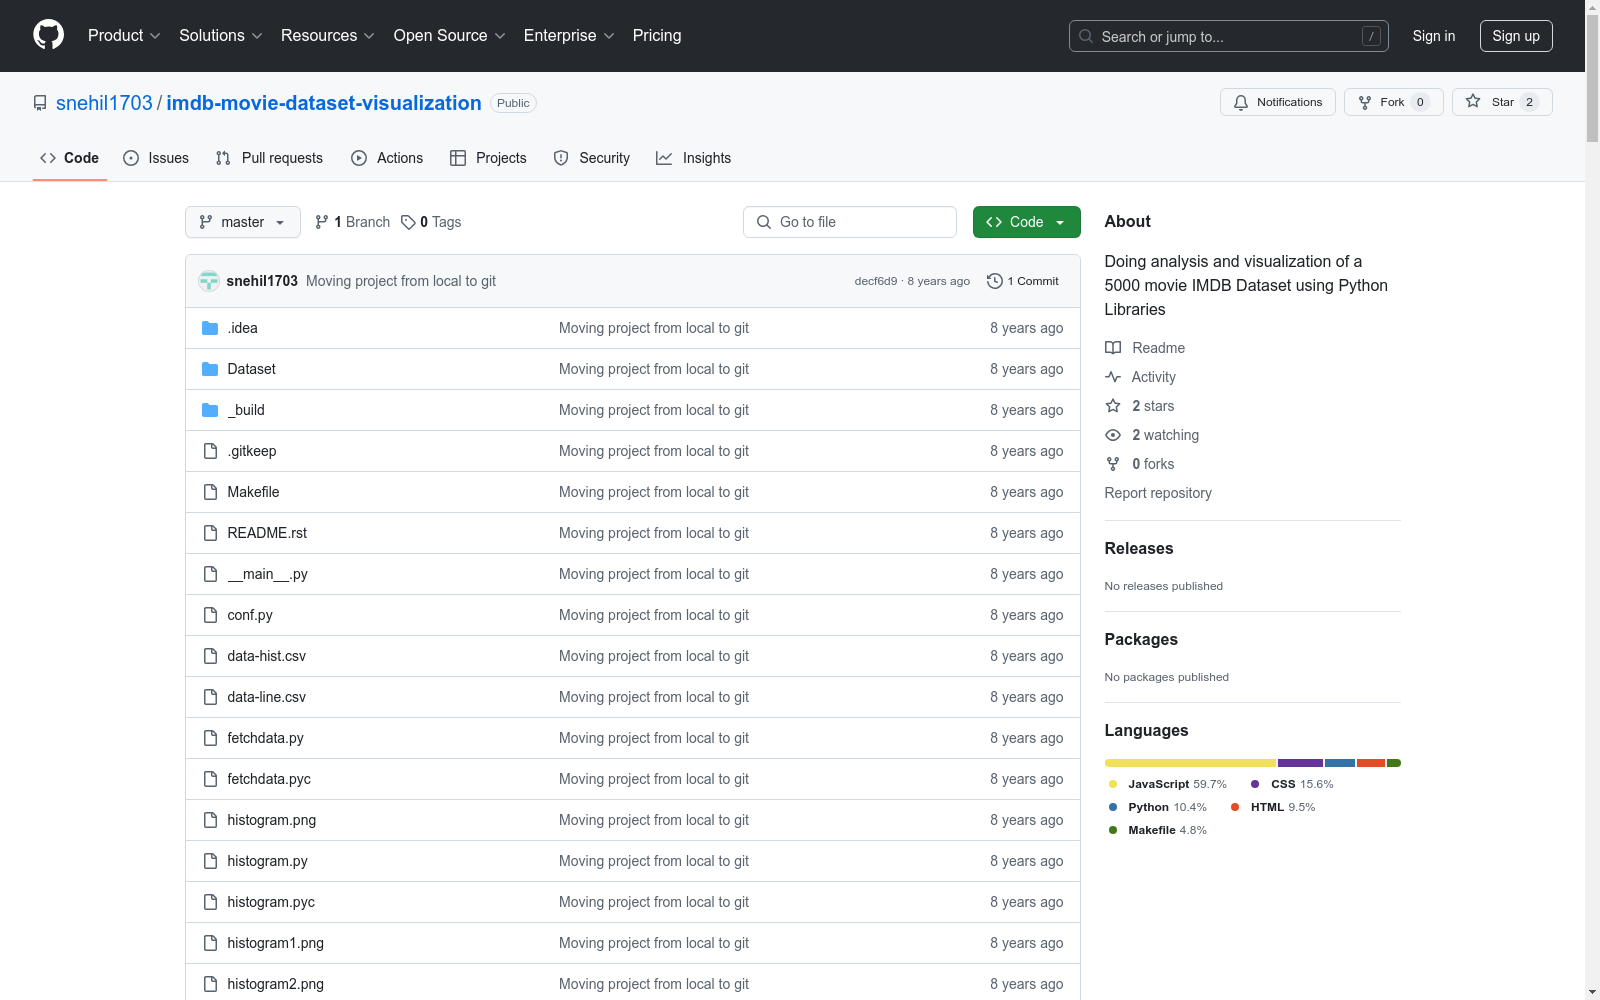Screen dimensions: 1600x1000
Task: Click file icon beside fetchdata.py
Action: [210, 738]
